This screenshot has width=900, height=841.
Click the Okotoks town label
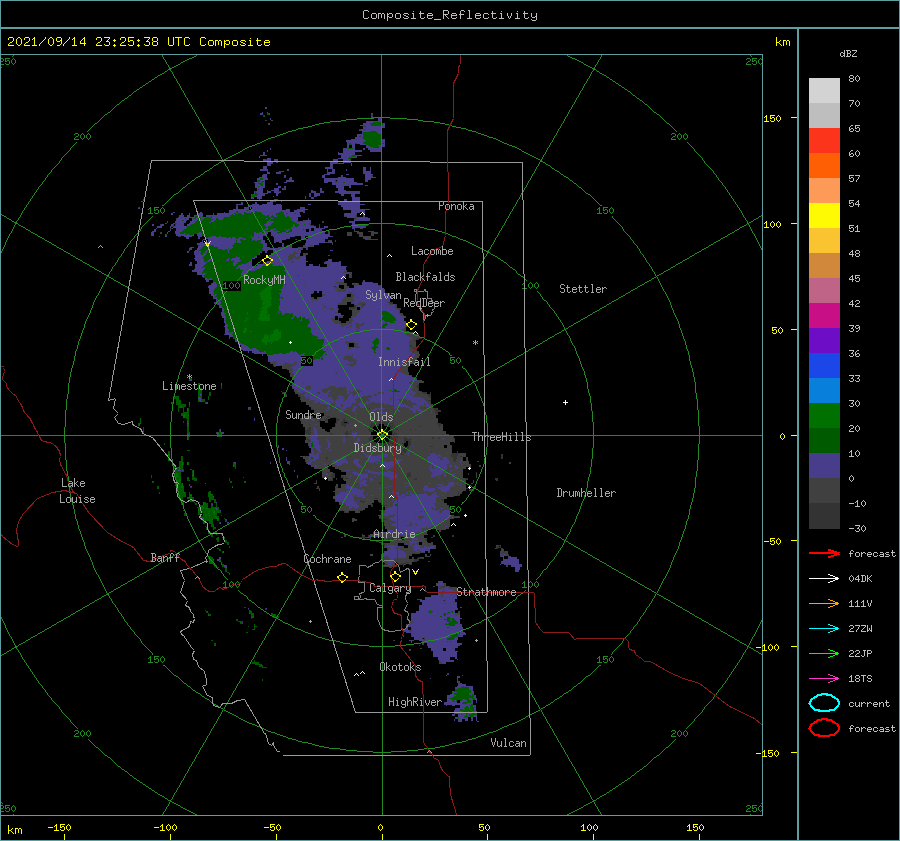[400, 667]
